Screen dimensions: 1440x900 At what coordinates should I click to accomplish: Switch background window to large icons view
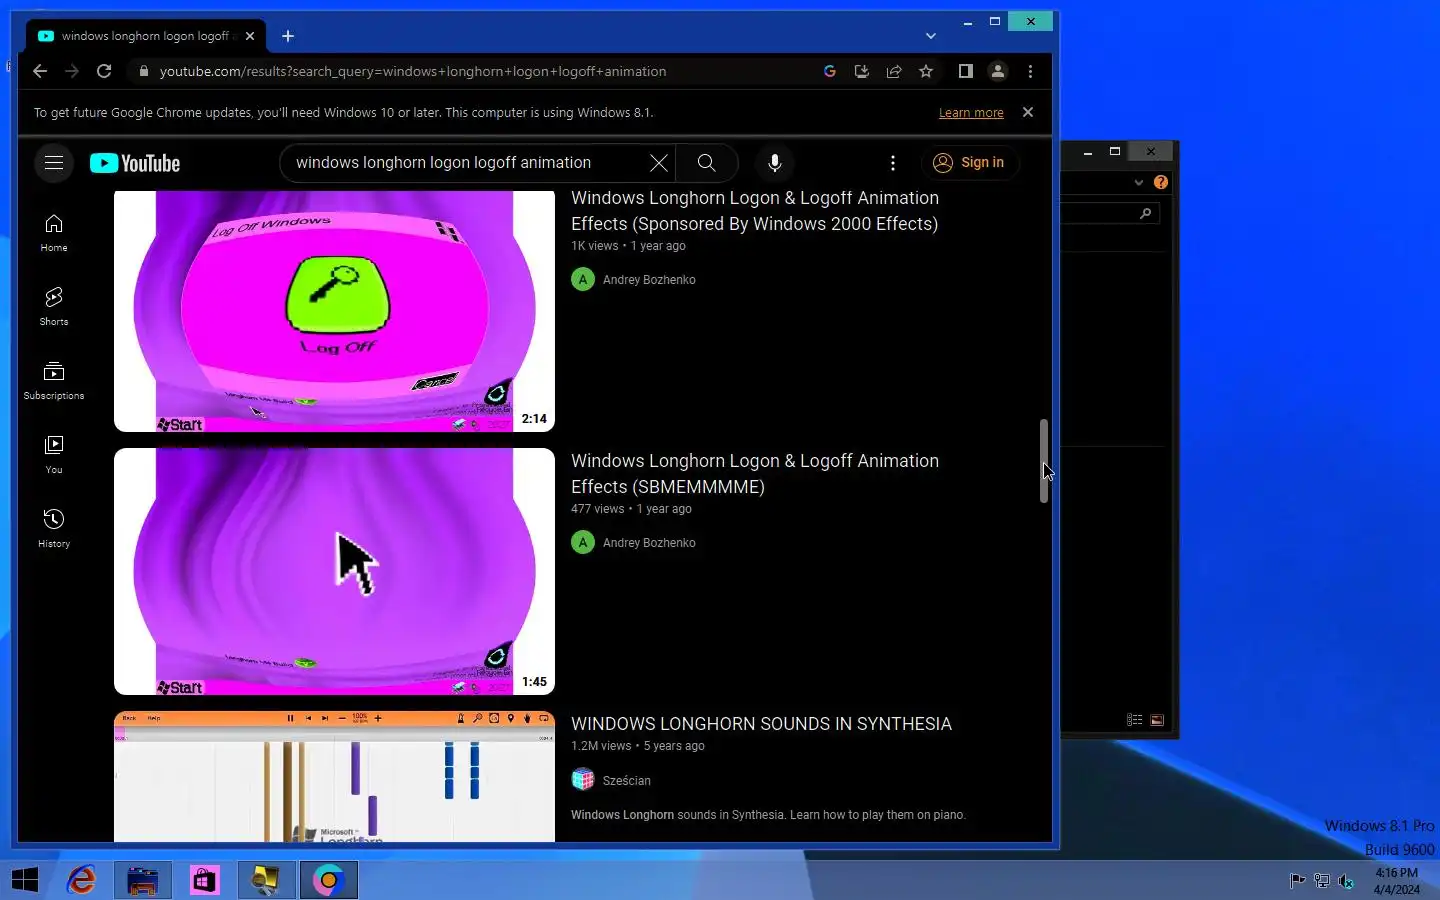(1157, 720)
